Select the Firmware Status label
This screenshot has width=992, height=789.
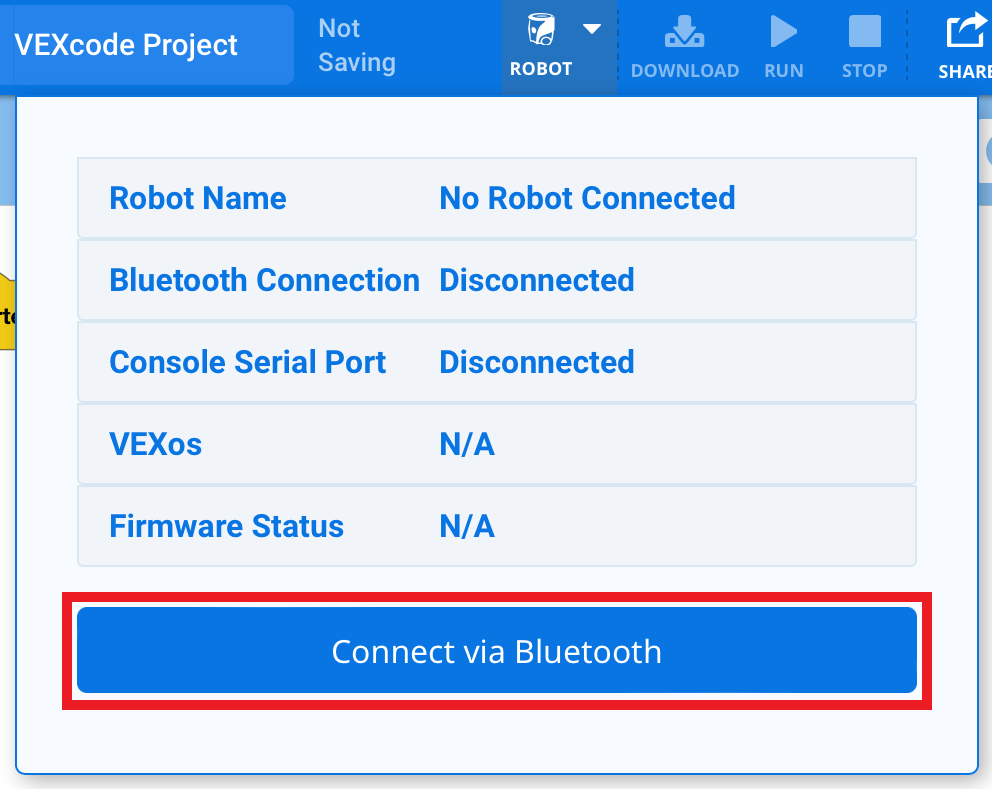226,526
